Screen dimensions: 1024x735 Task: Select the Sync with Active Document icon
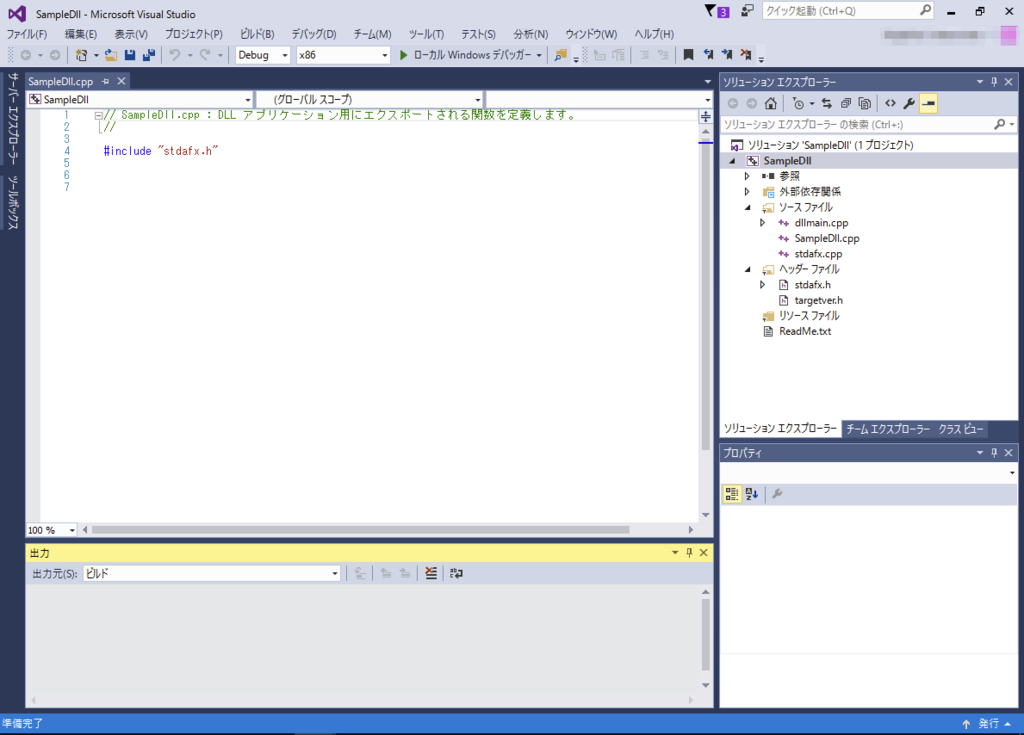click(x=826, y=103)
